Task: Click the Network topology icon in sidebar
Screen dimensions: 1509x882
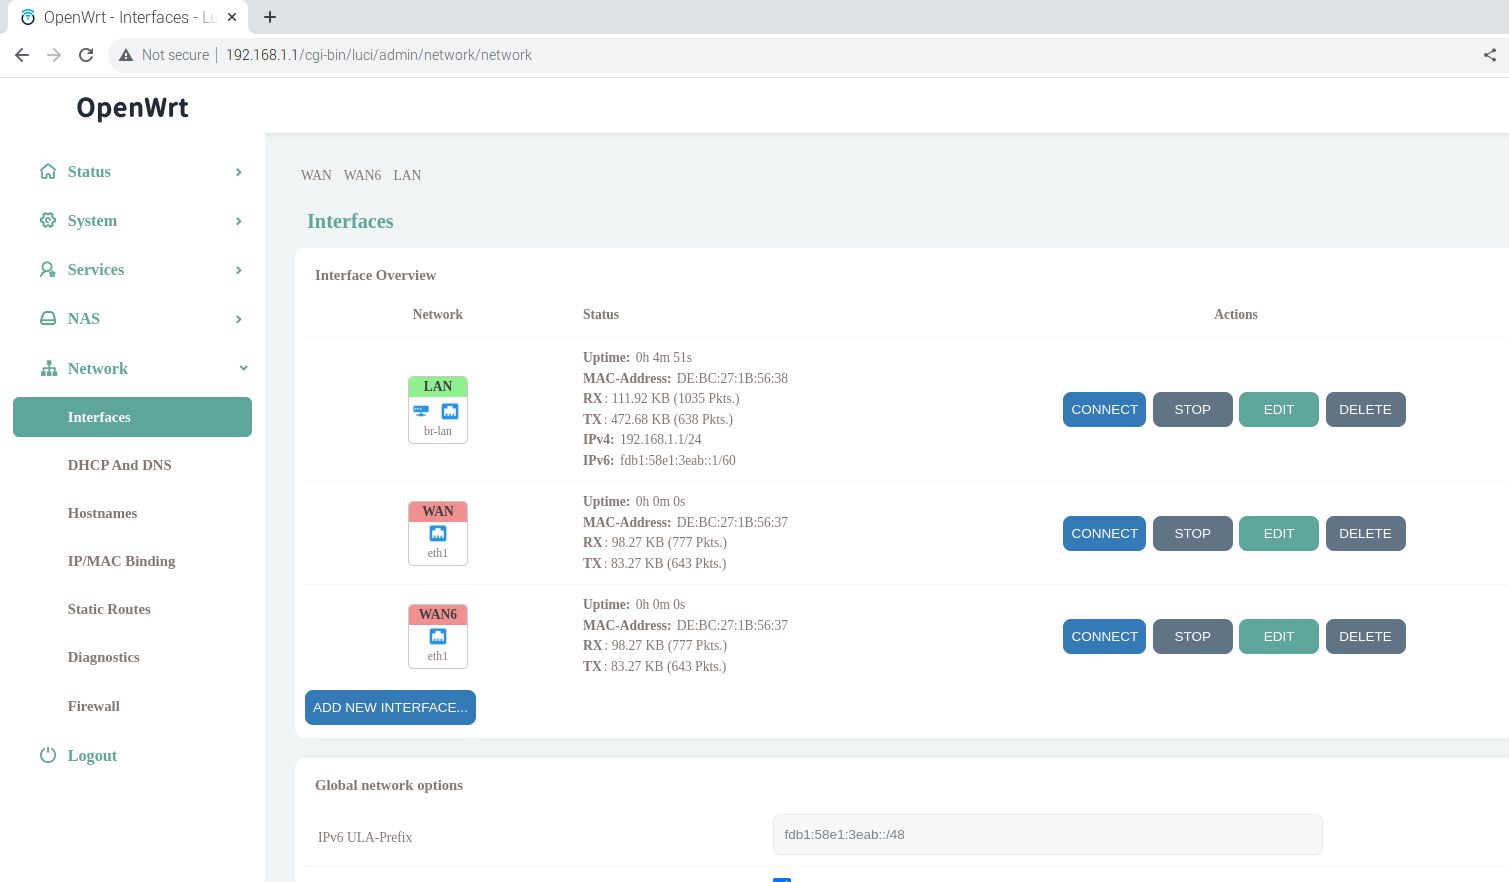Action: pos(48,368)
